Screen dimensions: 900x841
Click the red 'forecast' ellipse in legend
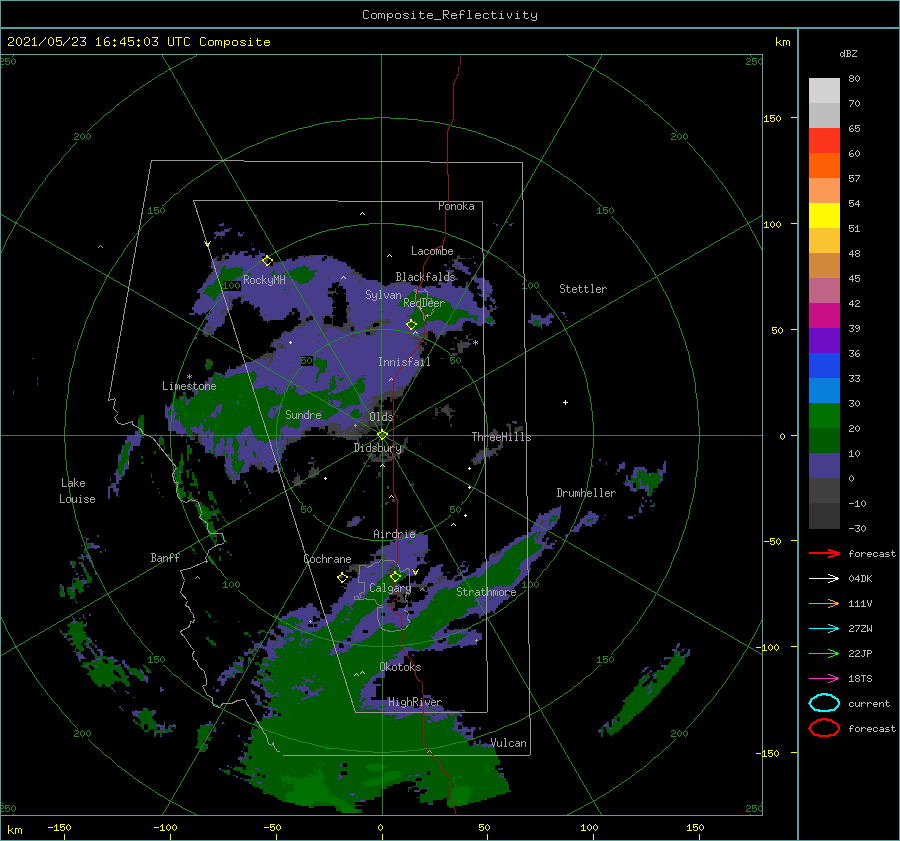(824, 728)
